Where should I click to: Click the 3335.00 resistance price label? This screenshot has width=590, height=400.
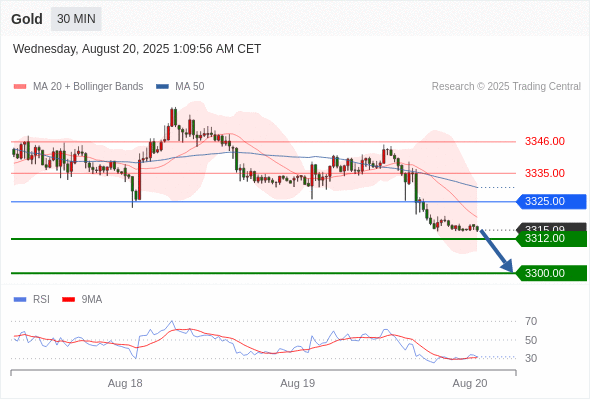pyautogui.click(x=545, y=173)
